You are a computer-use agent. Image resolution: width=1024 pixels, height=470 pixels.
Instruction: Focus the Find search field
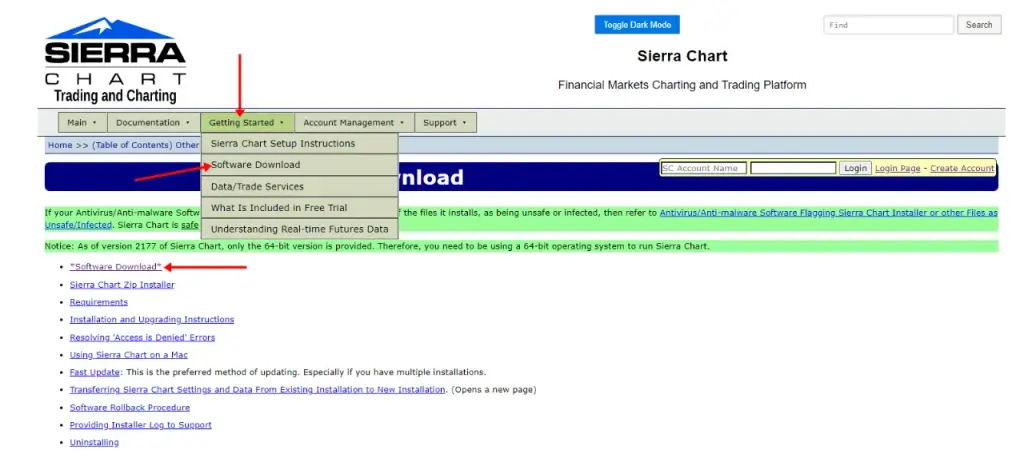point(889,25)
